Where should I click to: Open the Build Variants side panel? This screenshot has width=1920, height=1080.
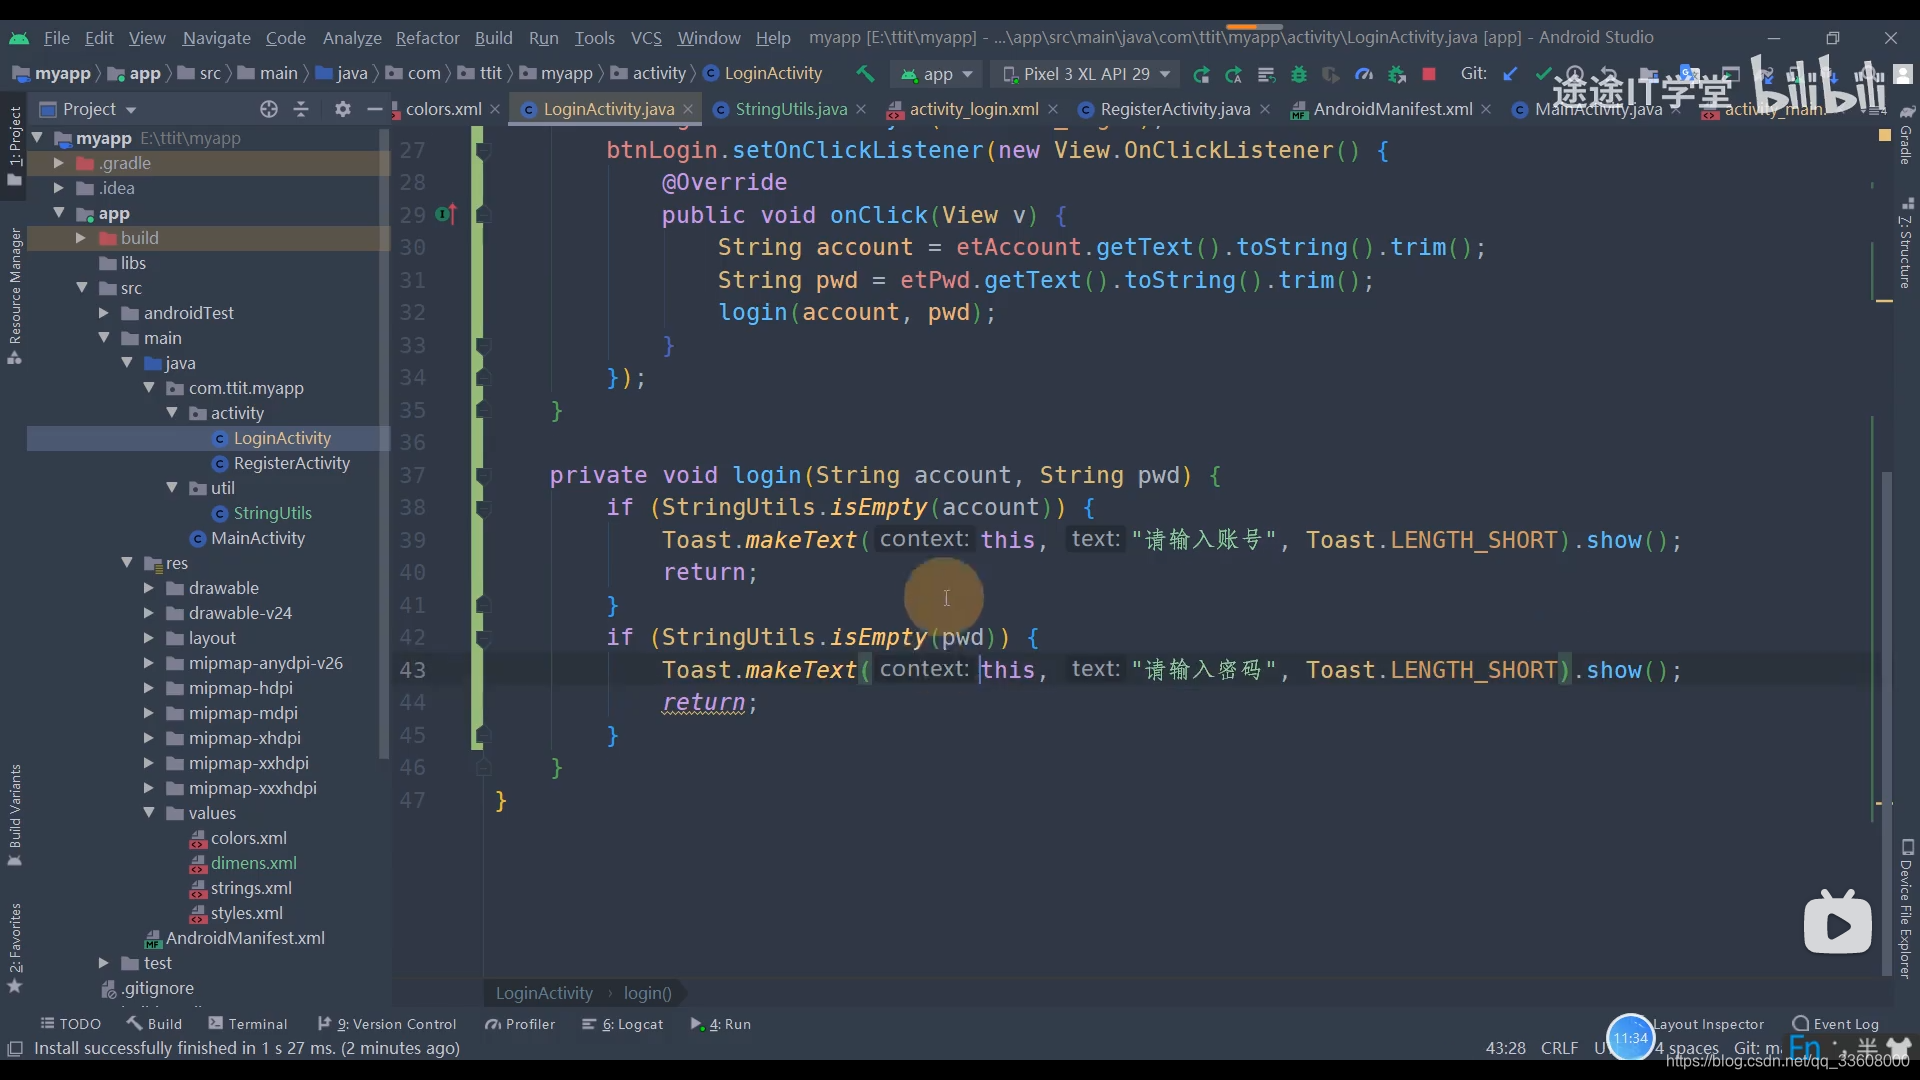click(x=15, y=815)
